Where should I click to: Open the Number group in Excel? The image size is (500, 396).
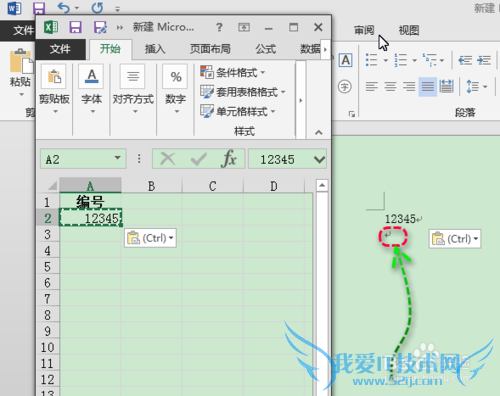pos(176,88)
